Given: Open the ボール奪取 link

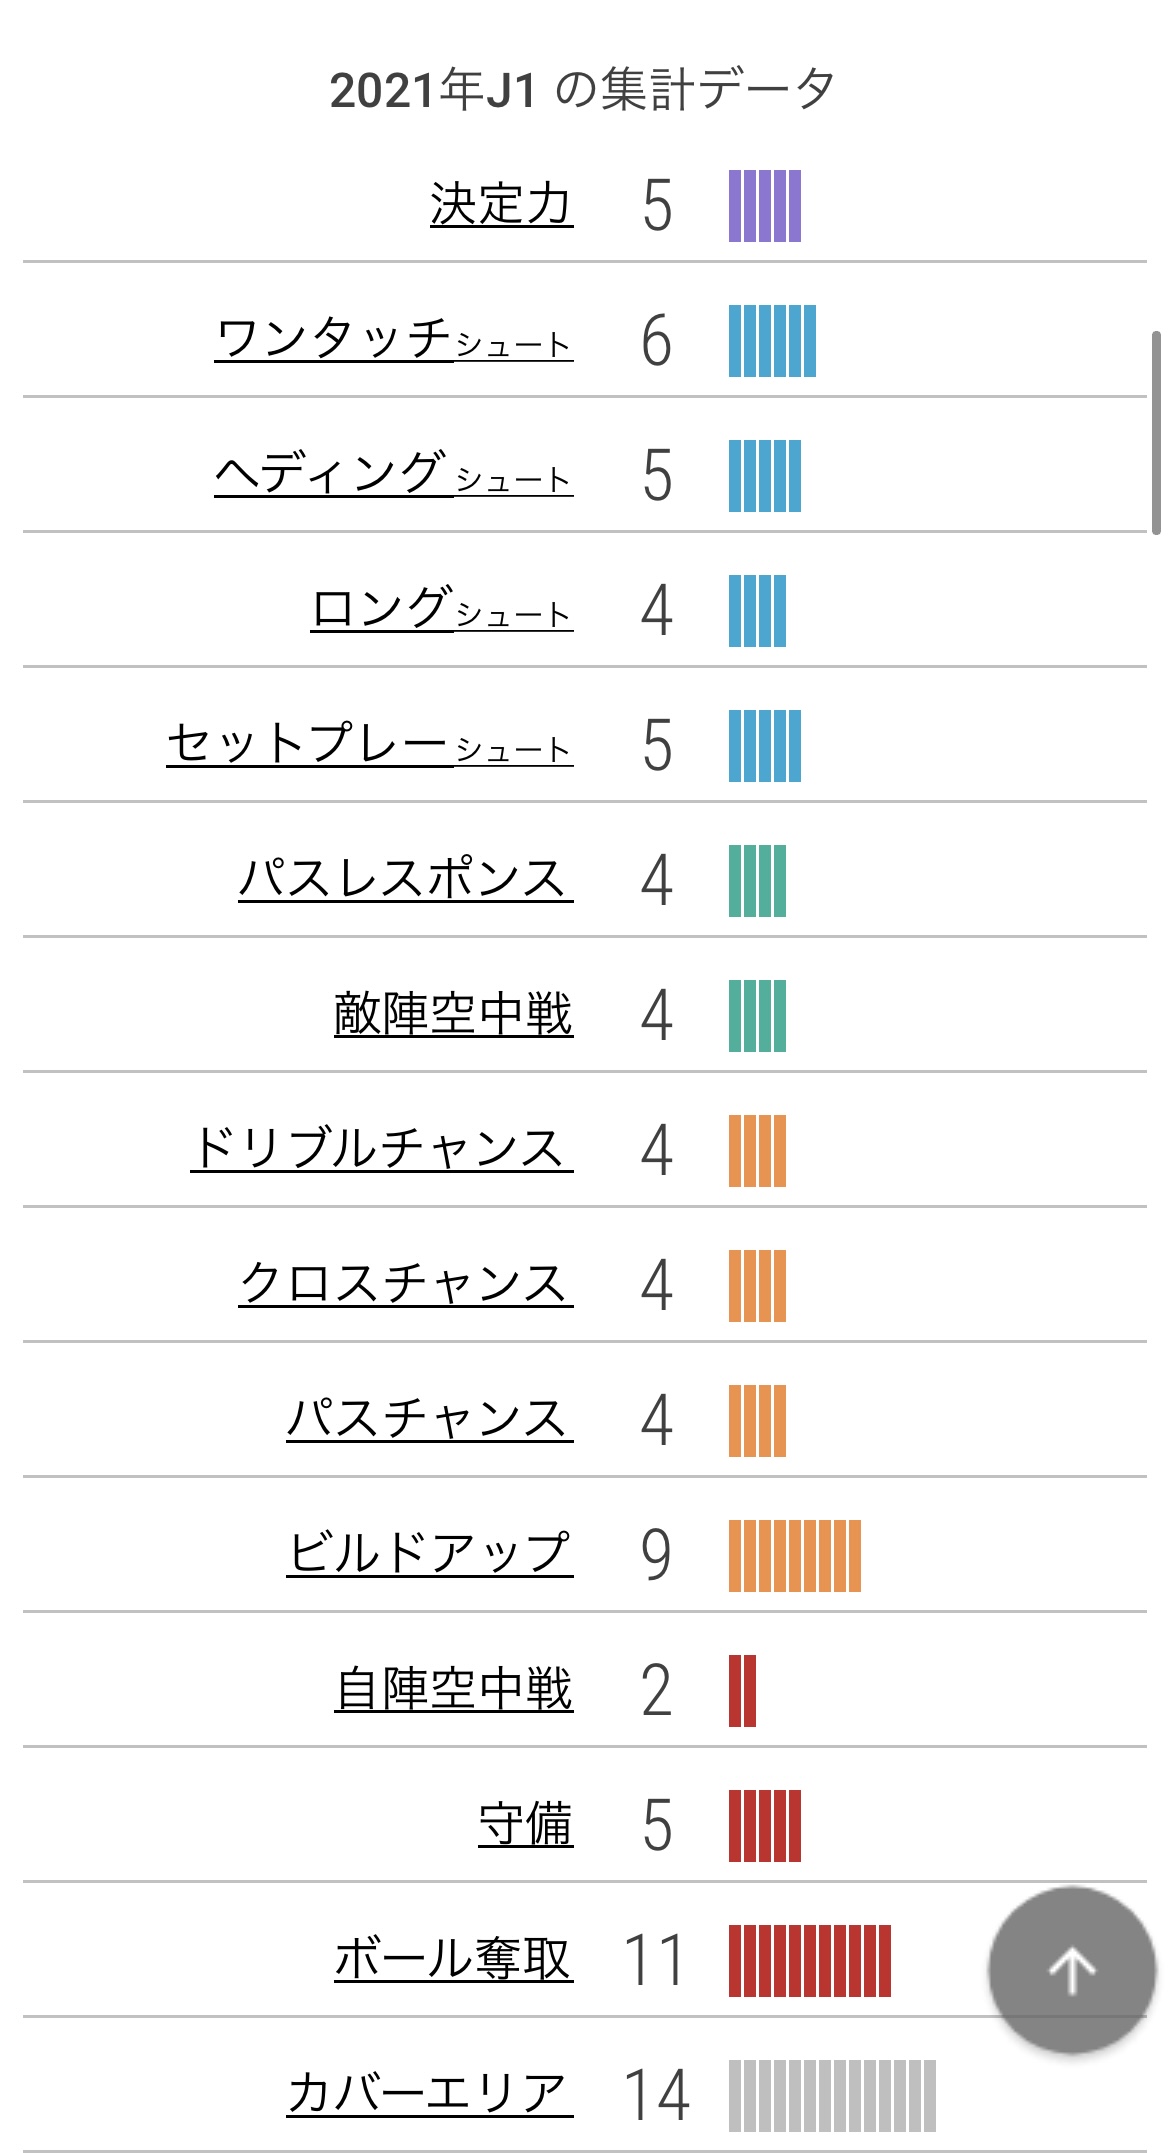Looking at the screenshot, I should pyautogui.click(x=454, y=1959).
